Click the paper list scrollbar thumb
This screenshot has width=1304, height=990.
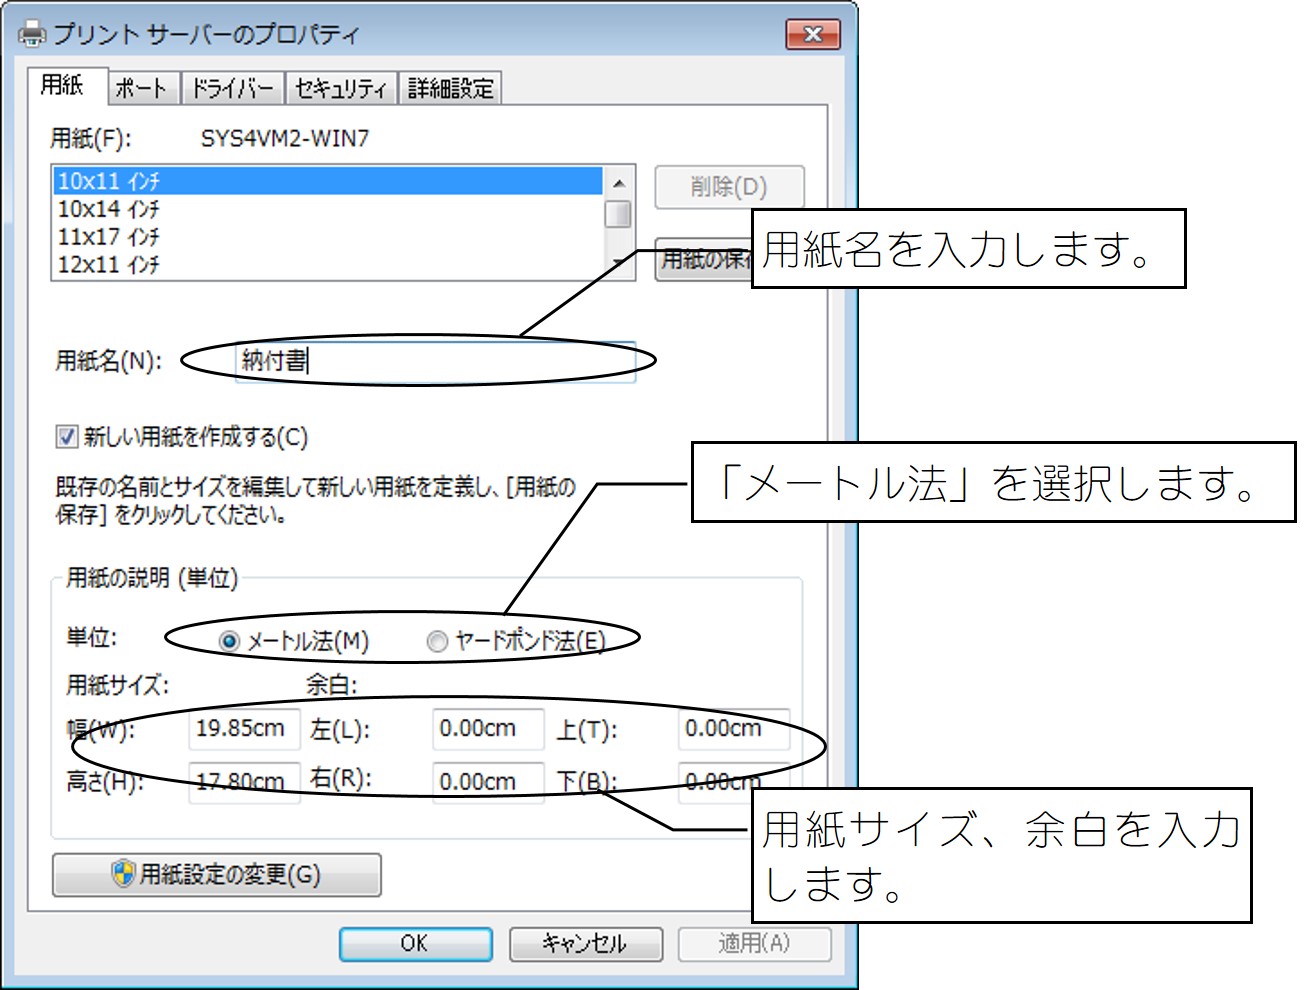(x=619, y=214)
